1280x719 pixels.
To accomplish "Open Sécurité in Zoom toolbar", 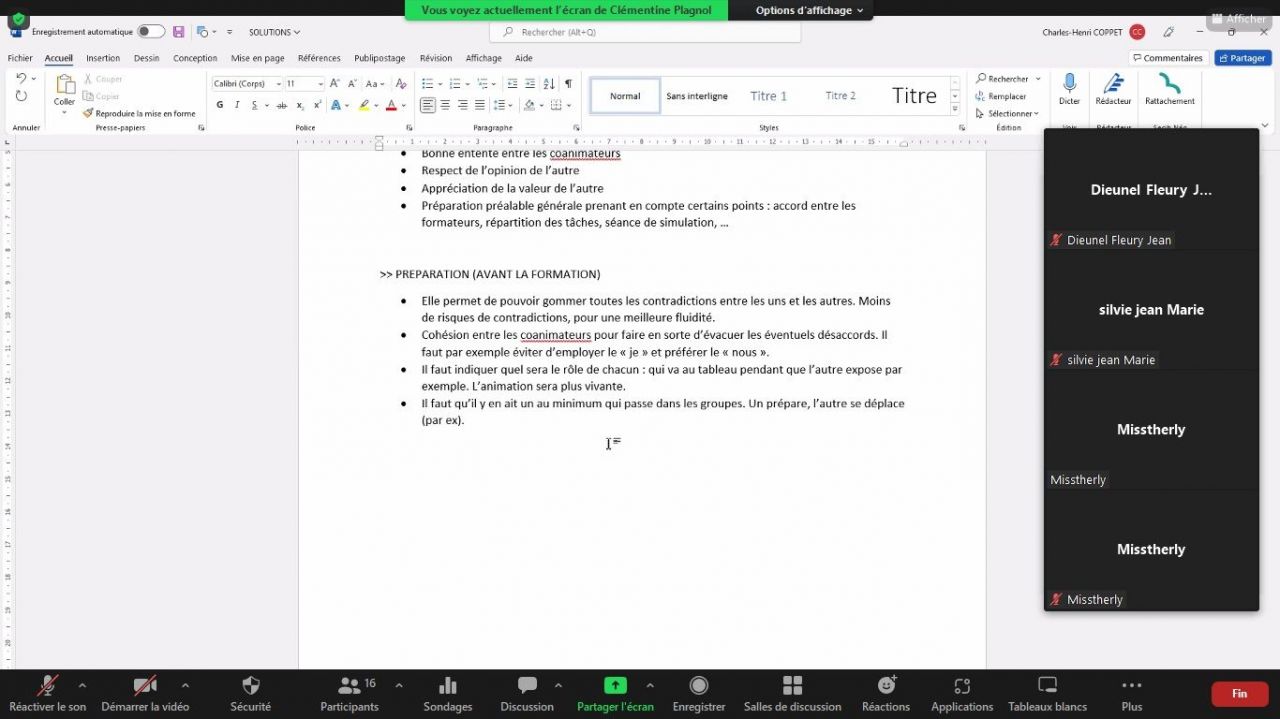I will 250,694.
